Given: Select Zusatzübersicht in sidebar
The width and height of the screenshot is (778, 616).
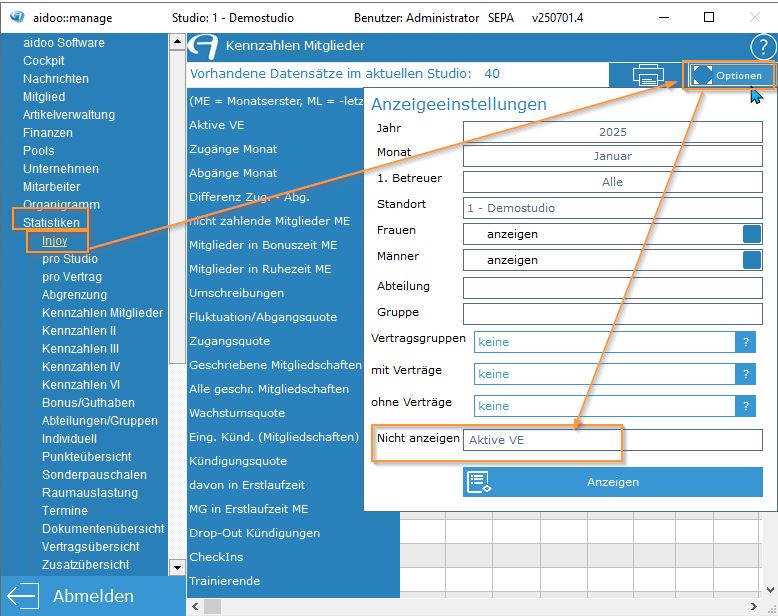Looking at the screenshot, I should 86,564.
